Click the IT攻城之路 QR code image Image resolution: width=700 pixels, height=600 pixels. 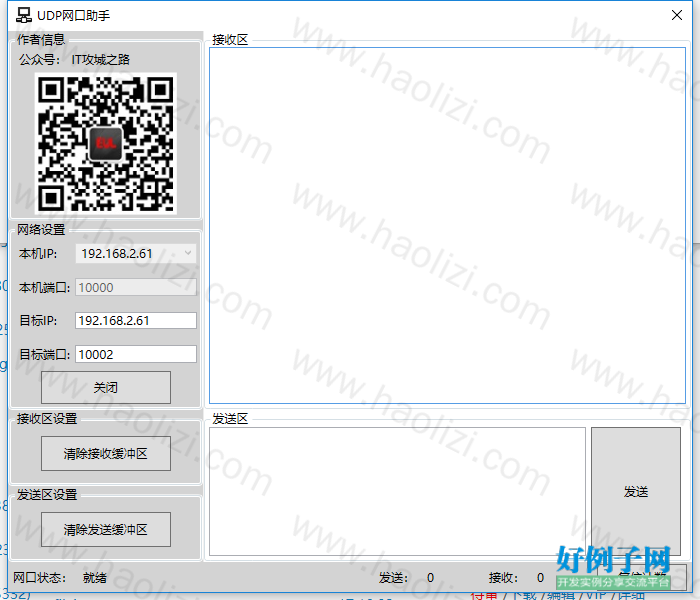pyautogui.click(x=106, y=144)
